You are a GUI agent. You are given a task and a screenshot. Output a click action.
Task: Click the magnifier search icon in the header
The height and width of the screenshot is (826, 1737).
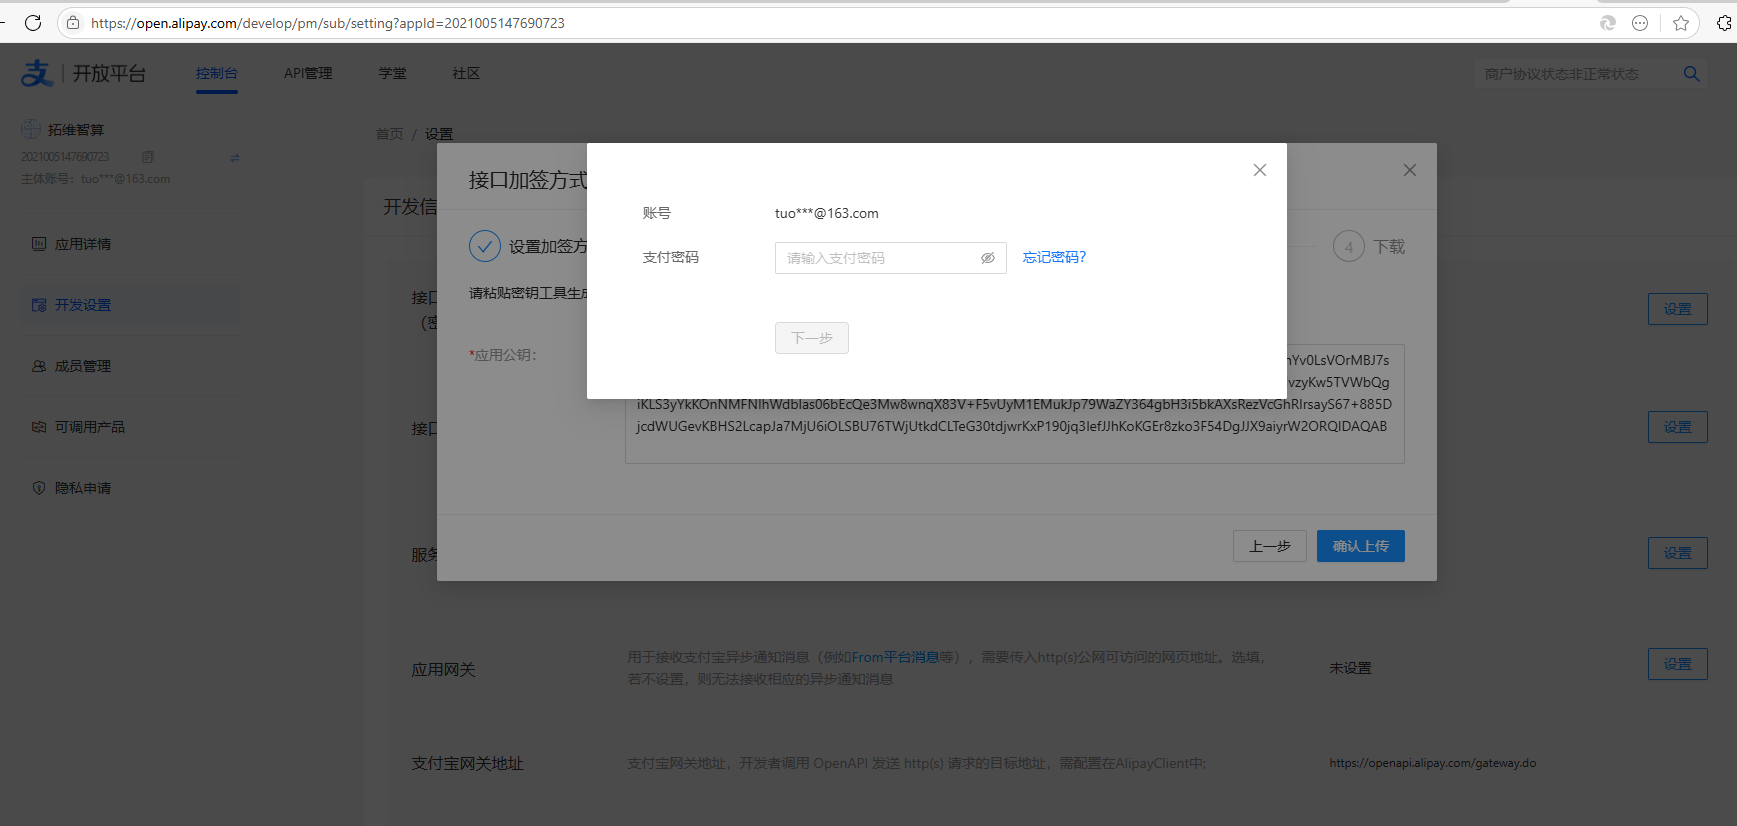[1692, 74]
